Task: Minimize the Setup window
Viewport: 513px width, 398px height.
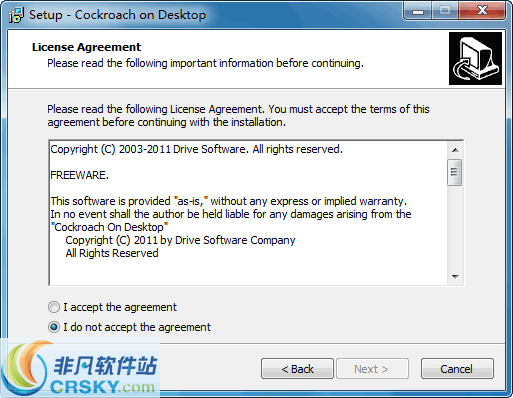Action: point(418,11)
